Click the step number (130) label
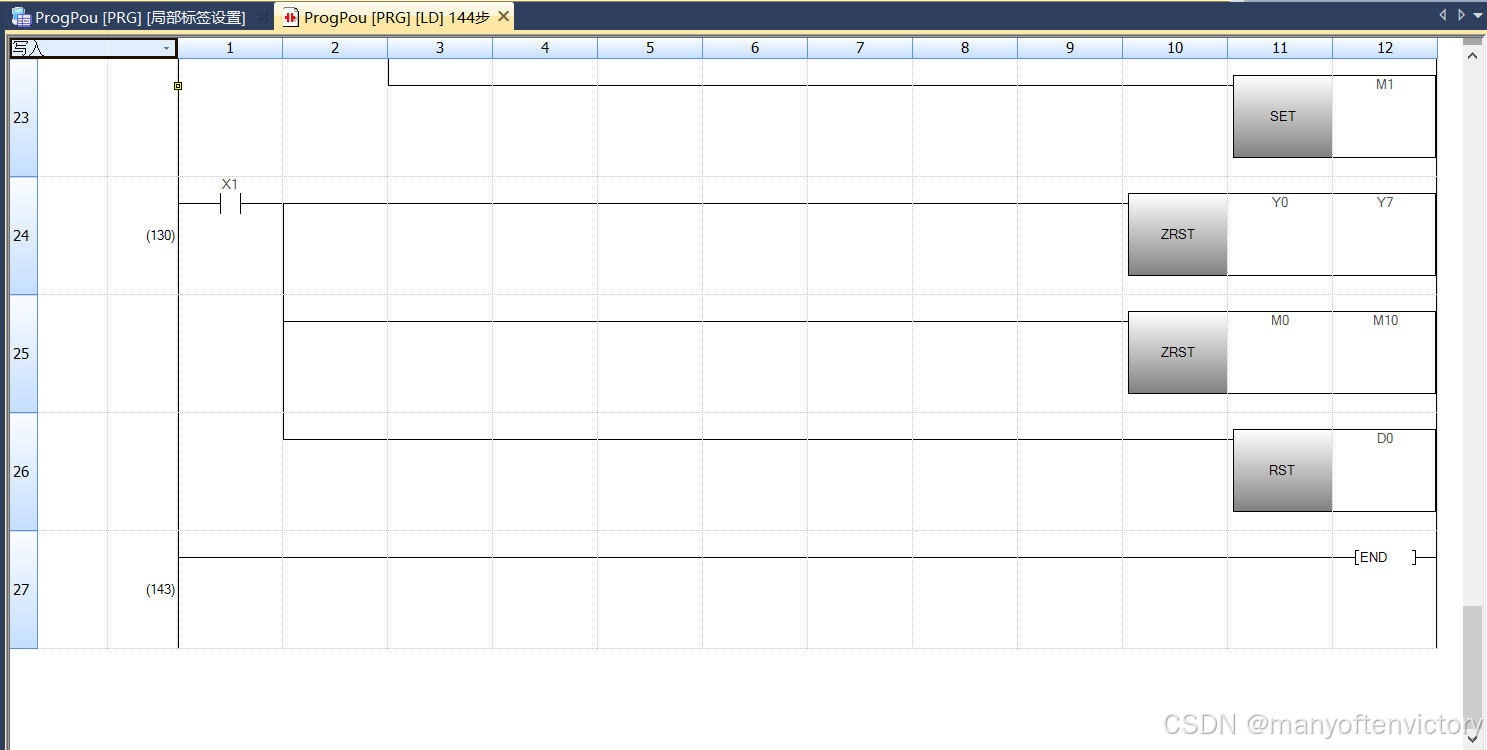Image resolution: width=1487 pixels, height=750 pixels. click(161, 236)
